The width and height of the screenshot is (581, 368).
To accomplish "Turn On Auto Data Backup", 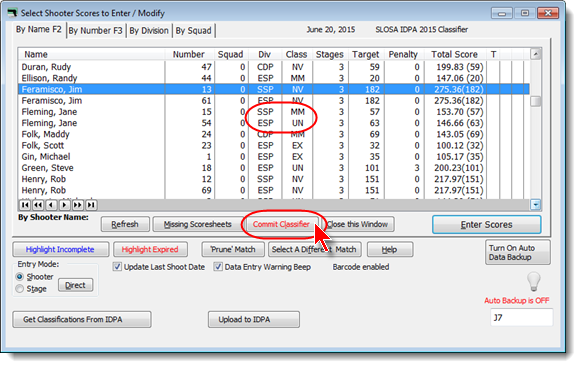I will point(518,252).
